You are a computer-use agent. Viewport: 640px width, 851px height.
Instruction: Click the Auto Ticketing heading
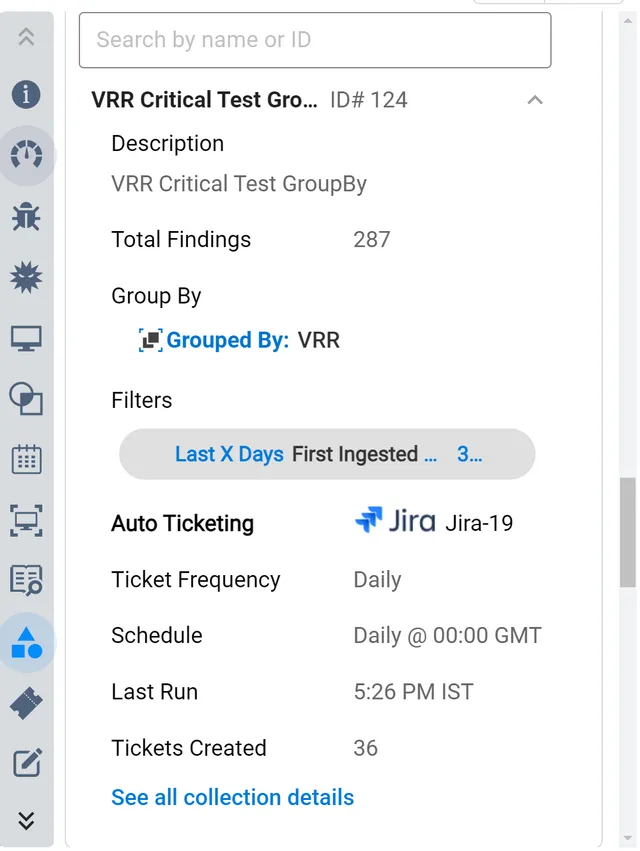pos(182,524)
